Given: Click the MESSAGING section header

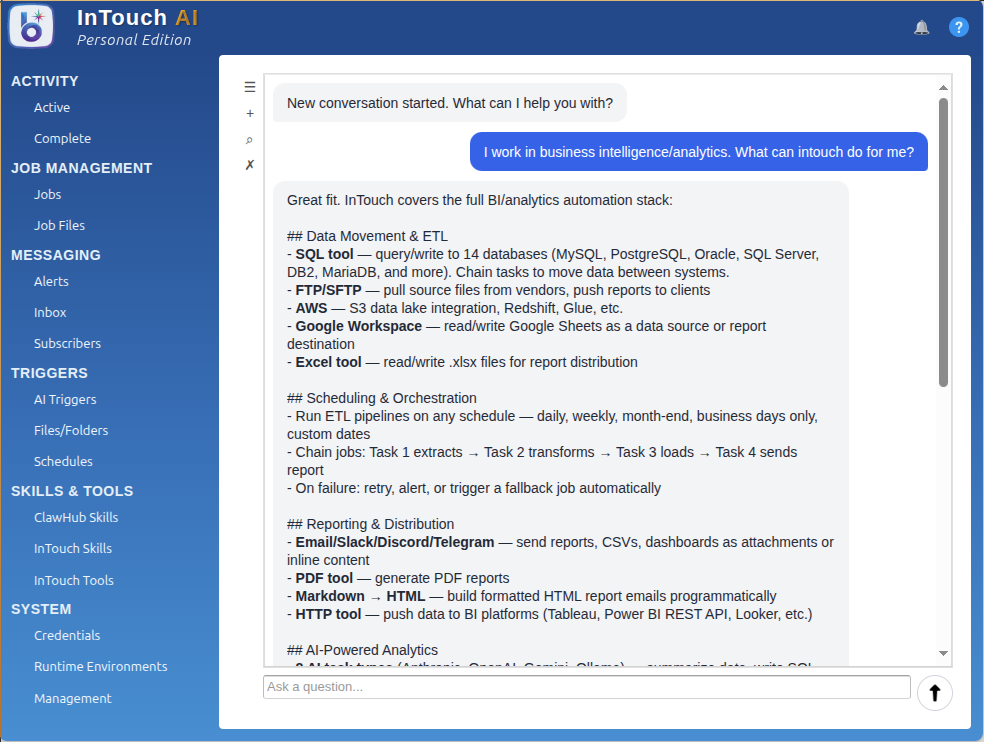Looking at the screenshot, I should [56, 255].
